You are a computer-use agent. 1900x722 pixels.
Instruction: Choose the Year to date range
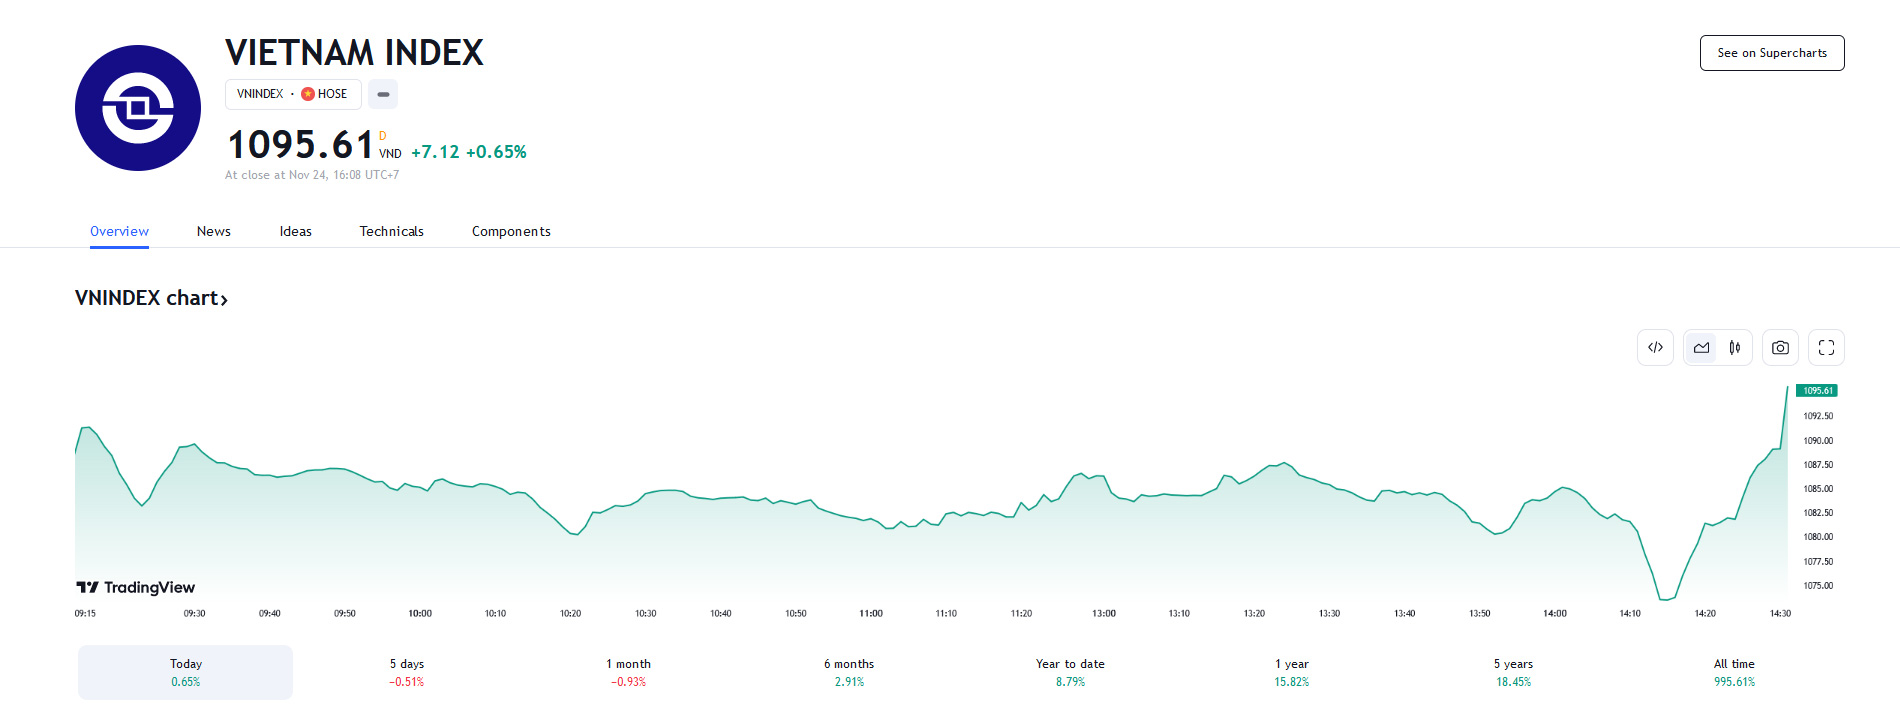pos(1070,672)
